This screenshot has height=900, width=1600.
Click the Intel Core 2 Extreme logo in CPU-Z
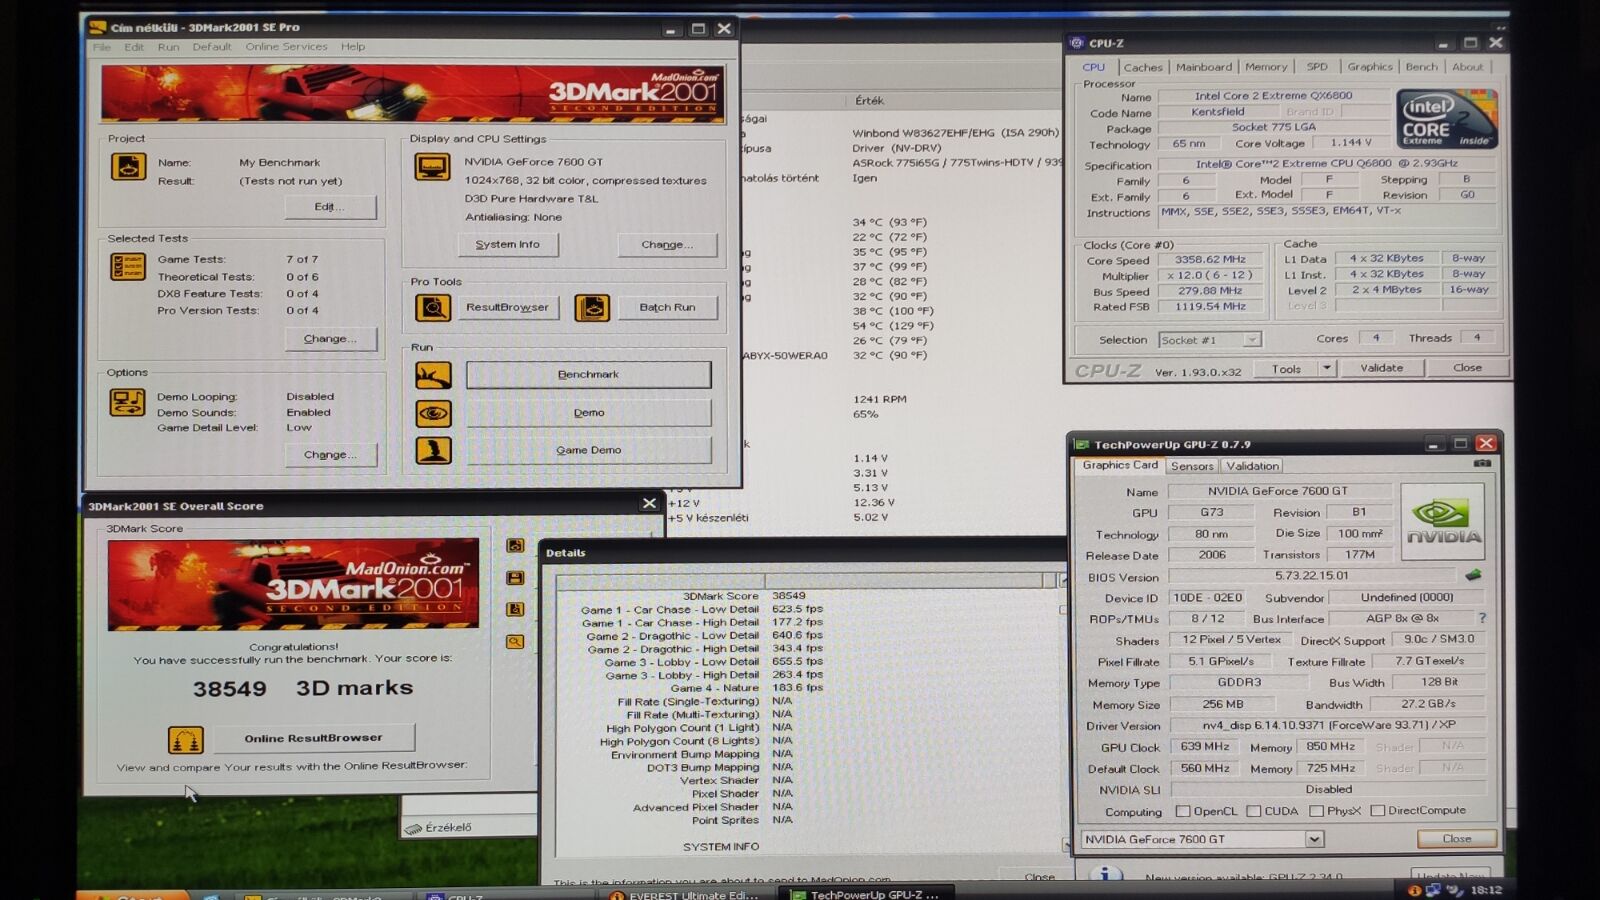(x=1447, y=119)
